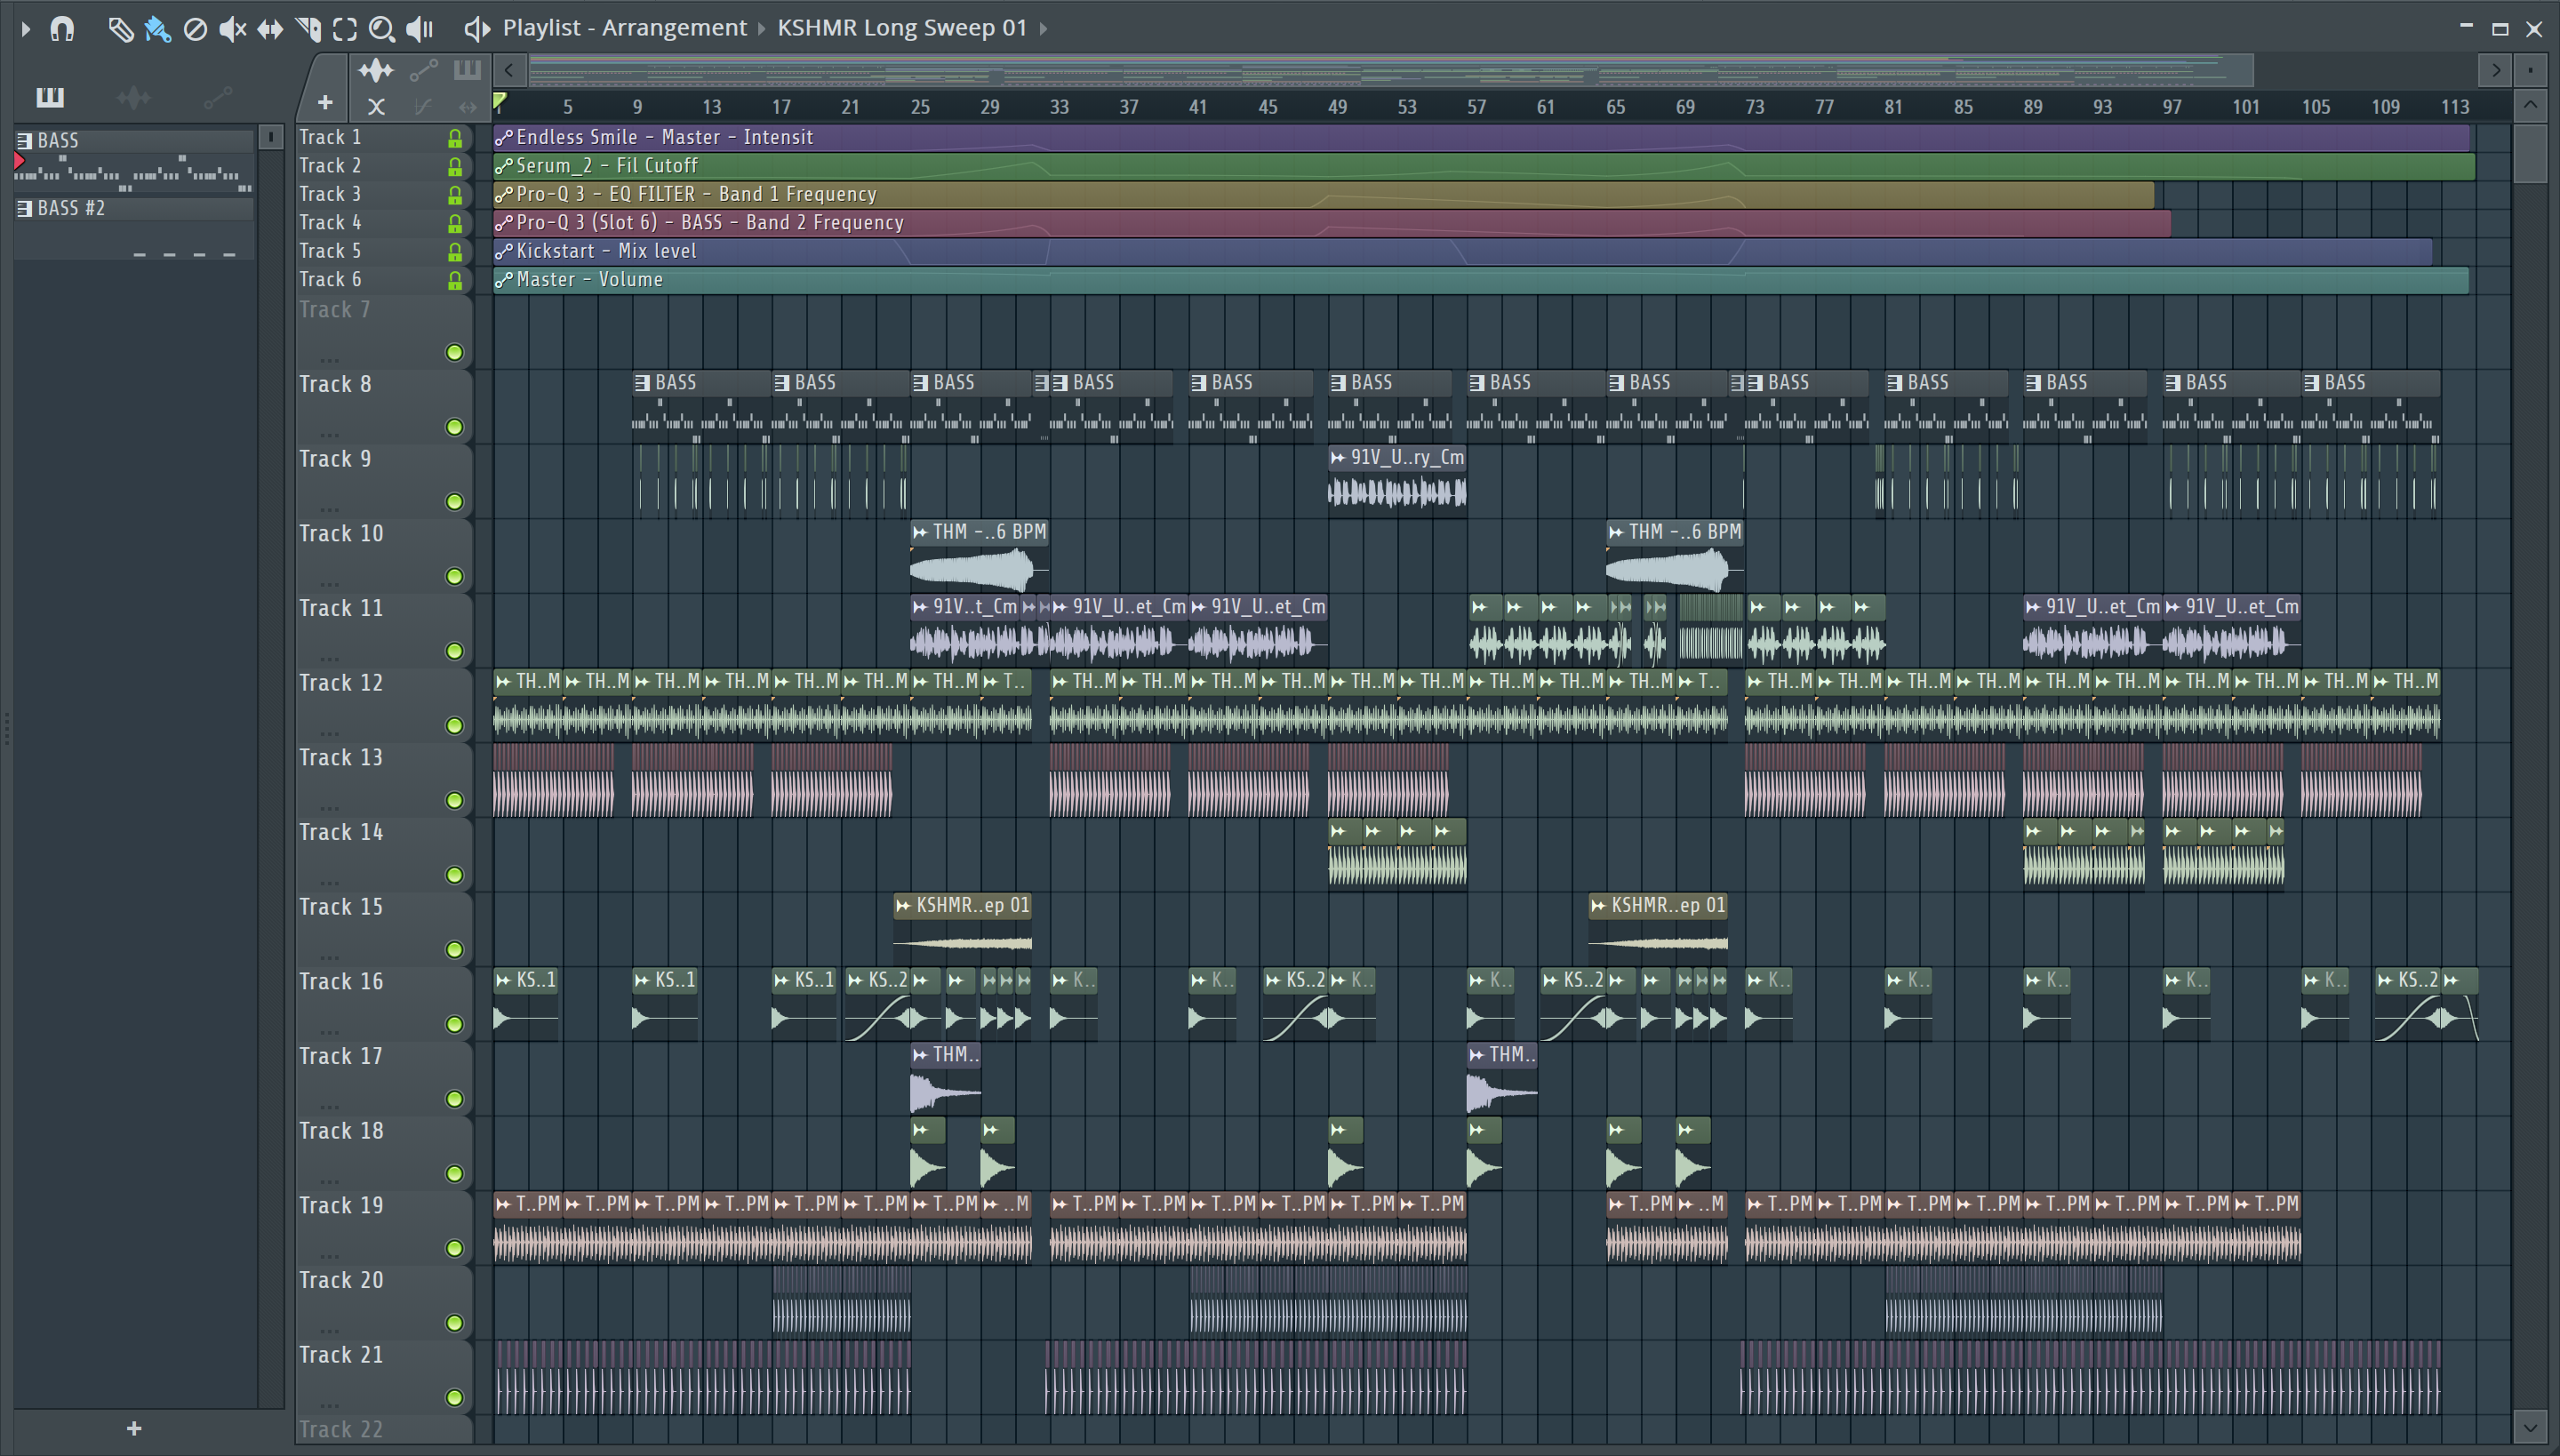This screenshot has width=2560, height=1456.
Task: Click the horizontal stretch arrows icon
Action: point(467,106)
